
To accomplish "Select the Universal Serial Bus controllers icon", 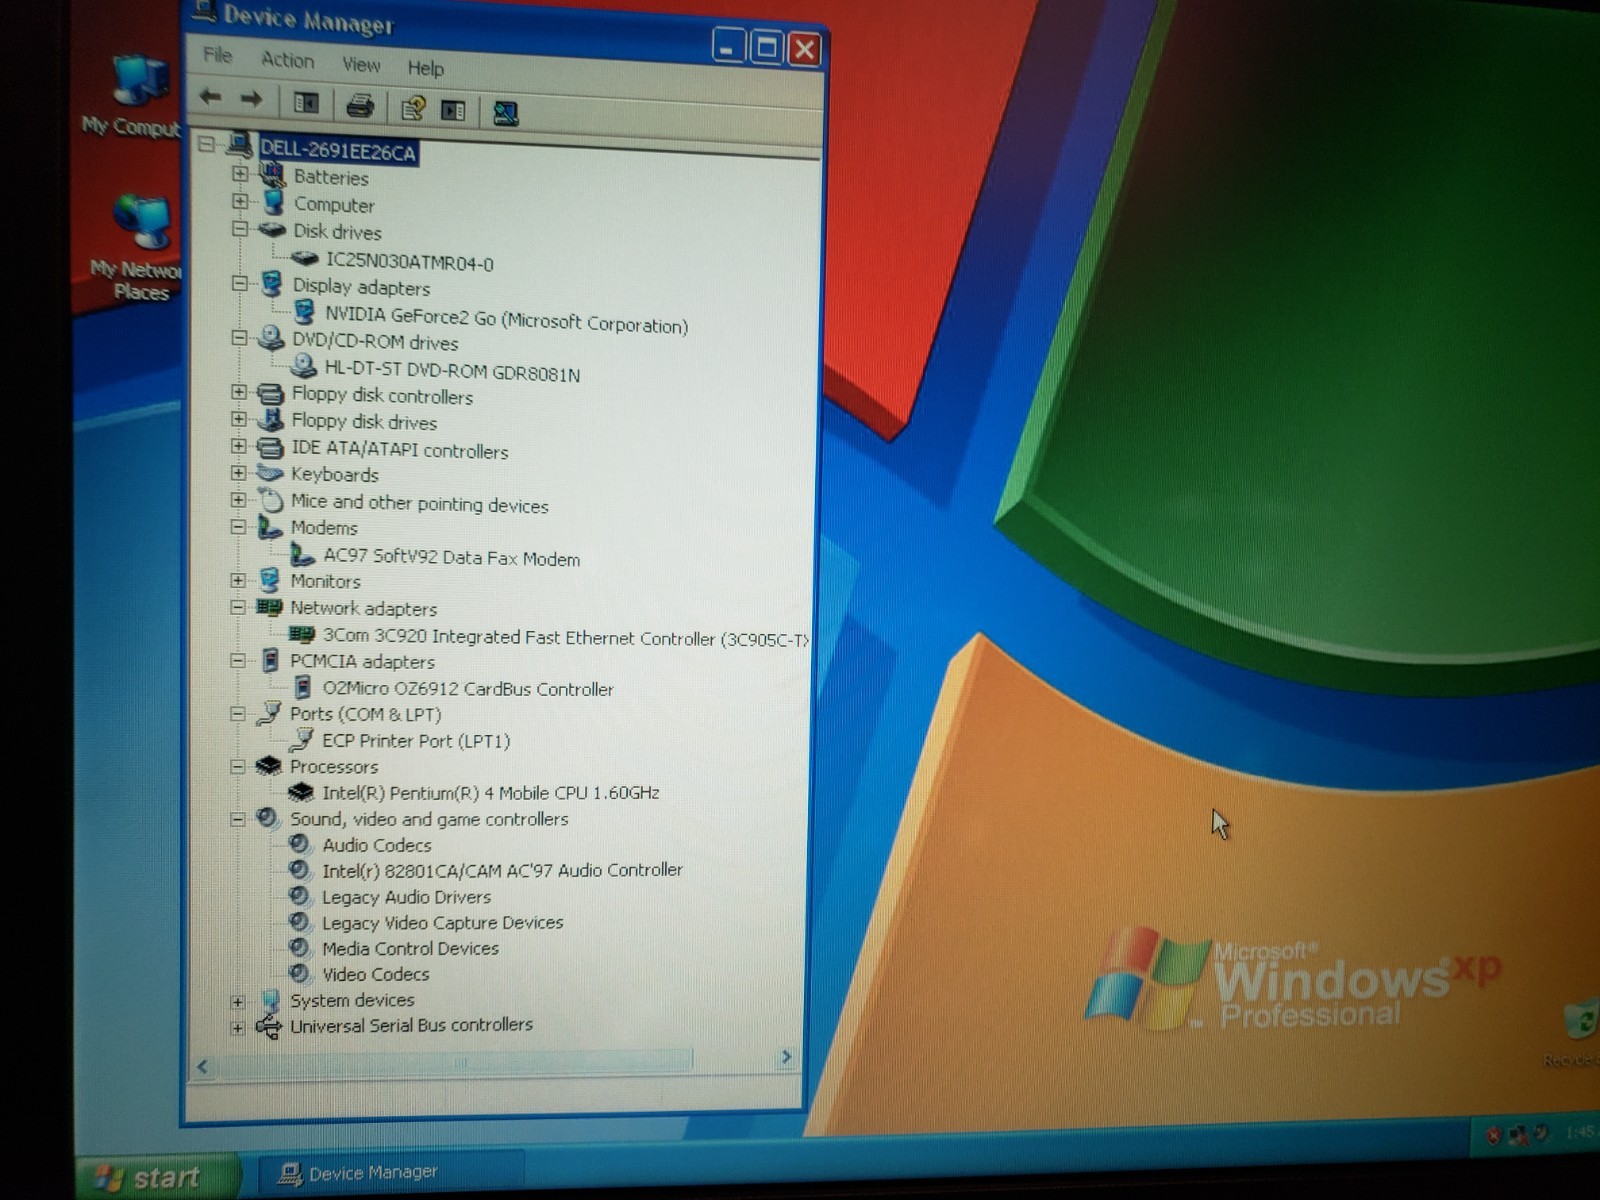I will 267,1025.
